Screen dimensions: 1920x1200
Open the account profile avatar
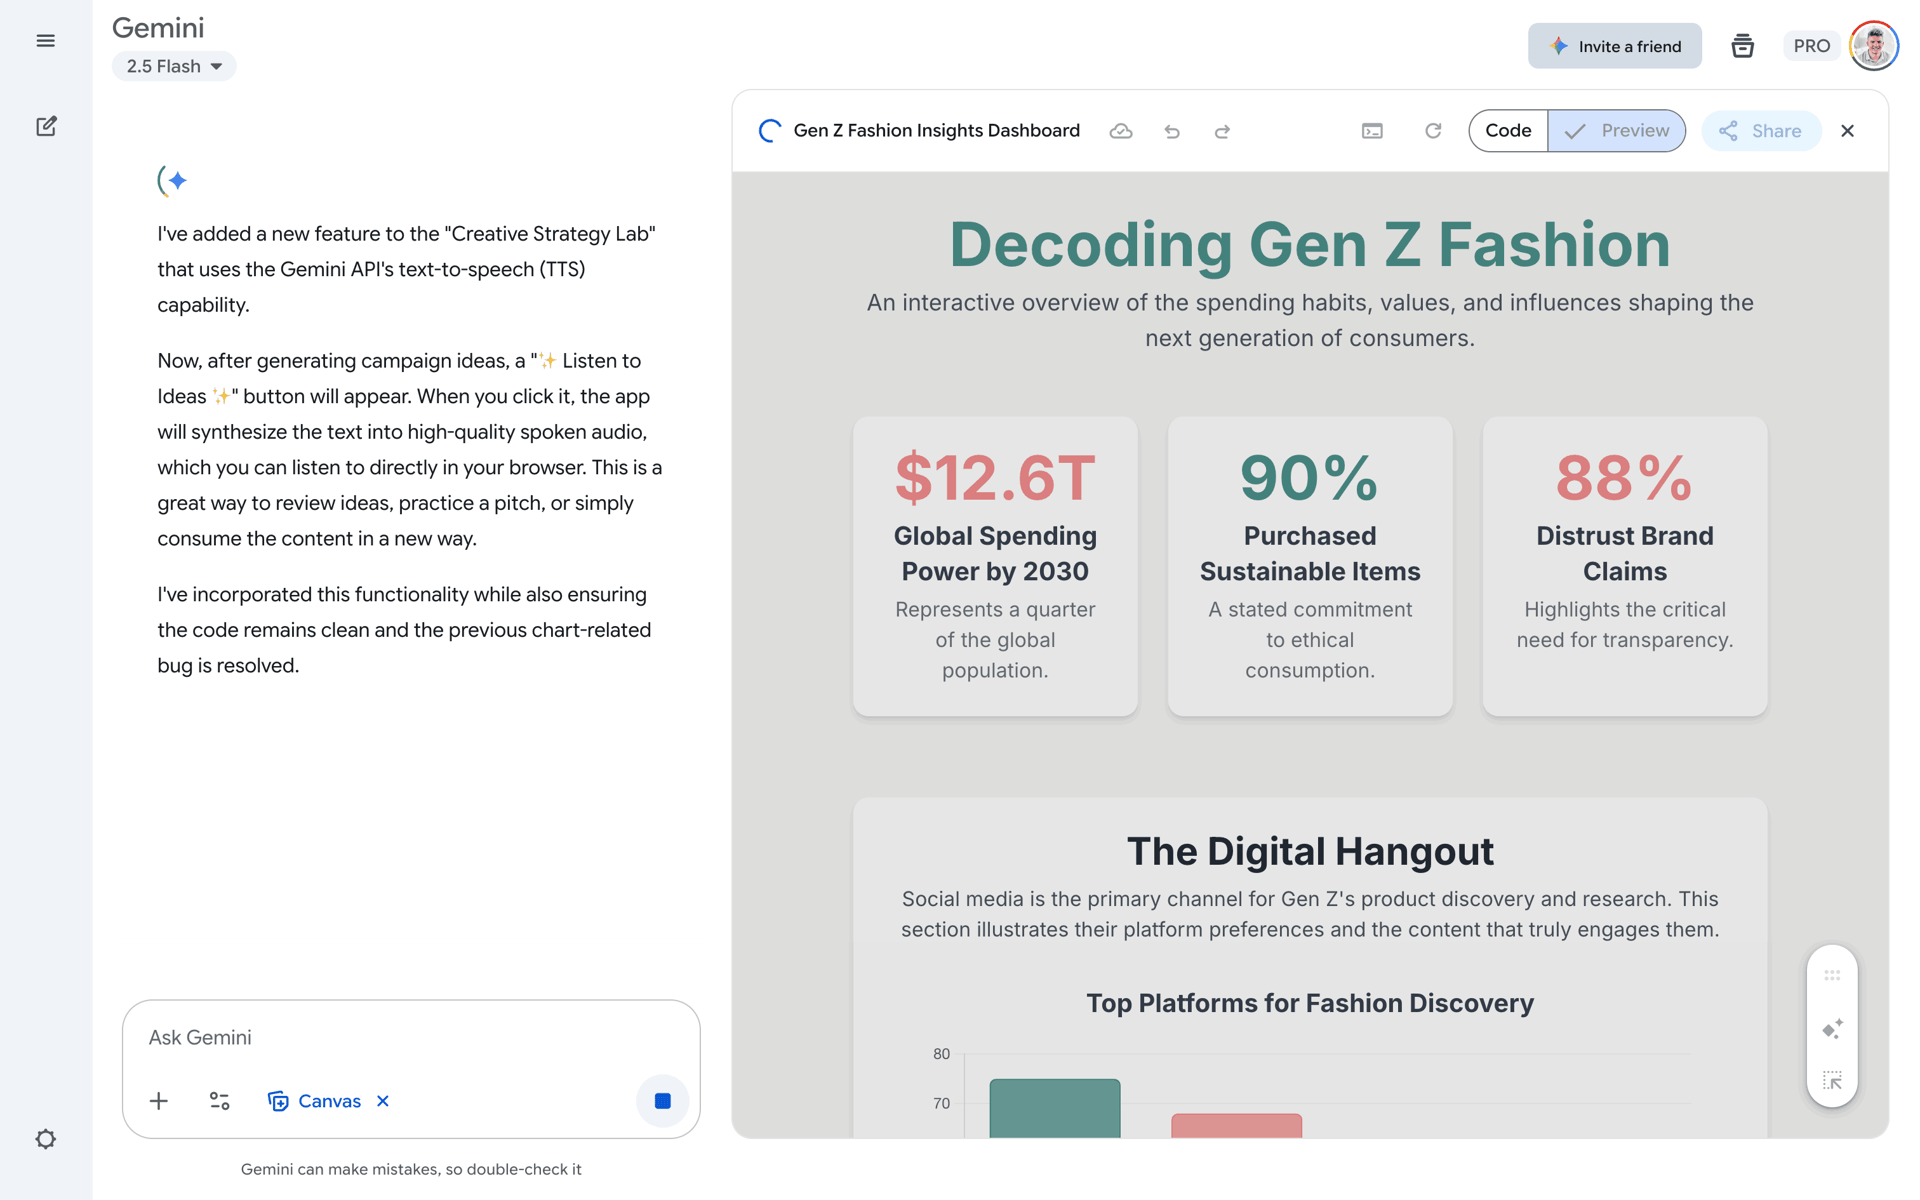tap(1874, 46)
